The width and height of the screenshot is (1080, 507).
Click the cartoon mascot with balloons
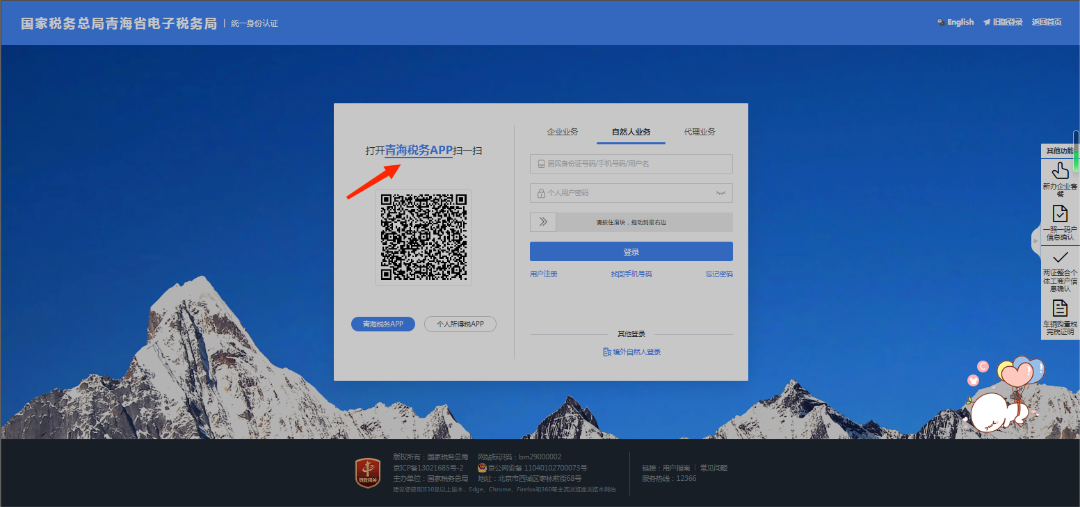coord(1007,395)
